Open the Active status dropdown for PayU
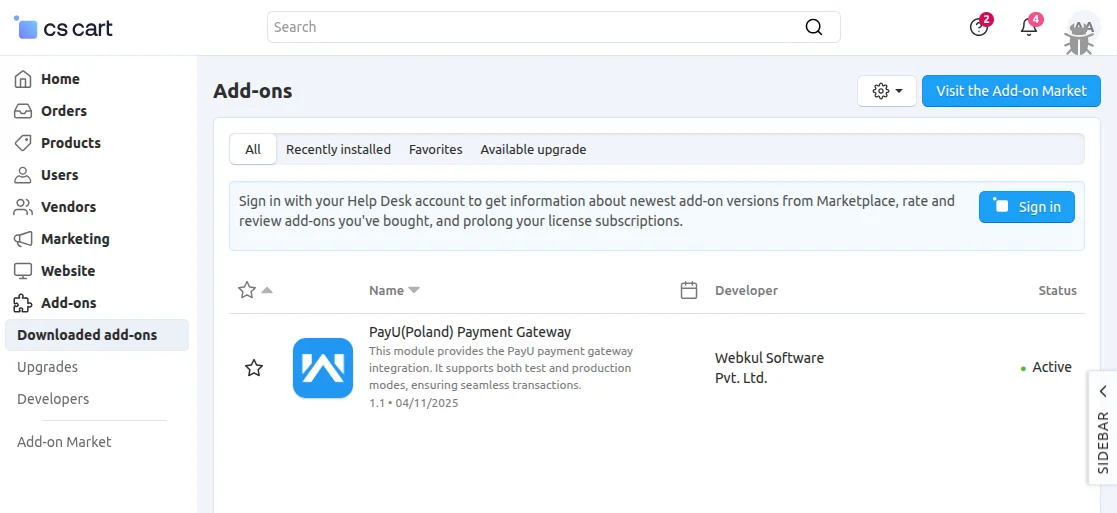The image size is (1117, 513). (1046, 368)
